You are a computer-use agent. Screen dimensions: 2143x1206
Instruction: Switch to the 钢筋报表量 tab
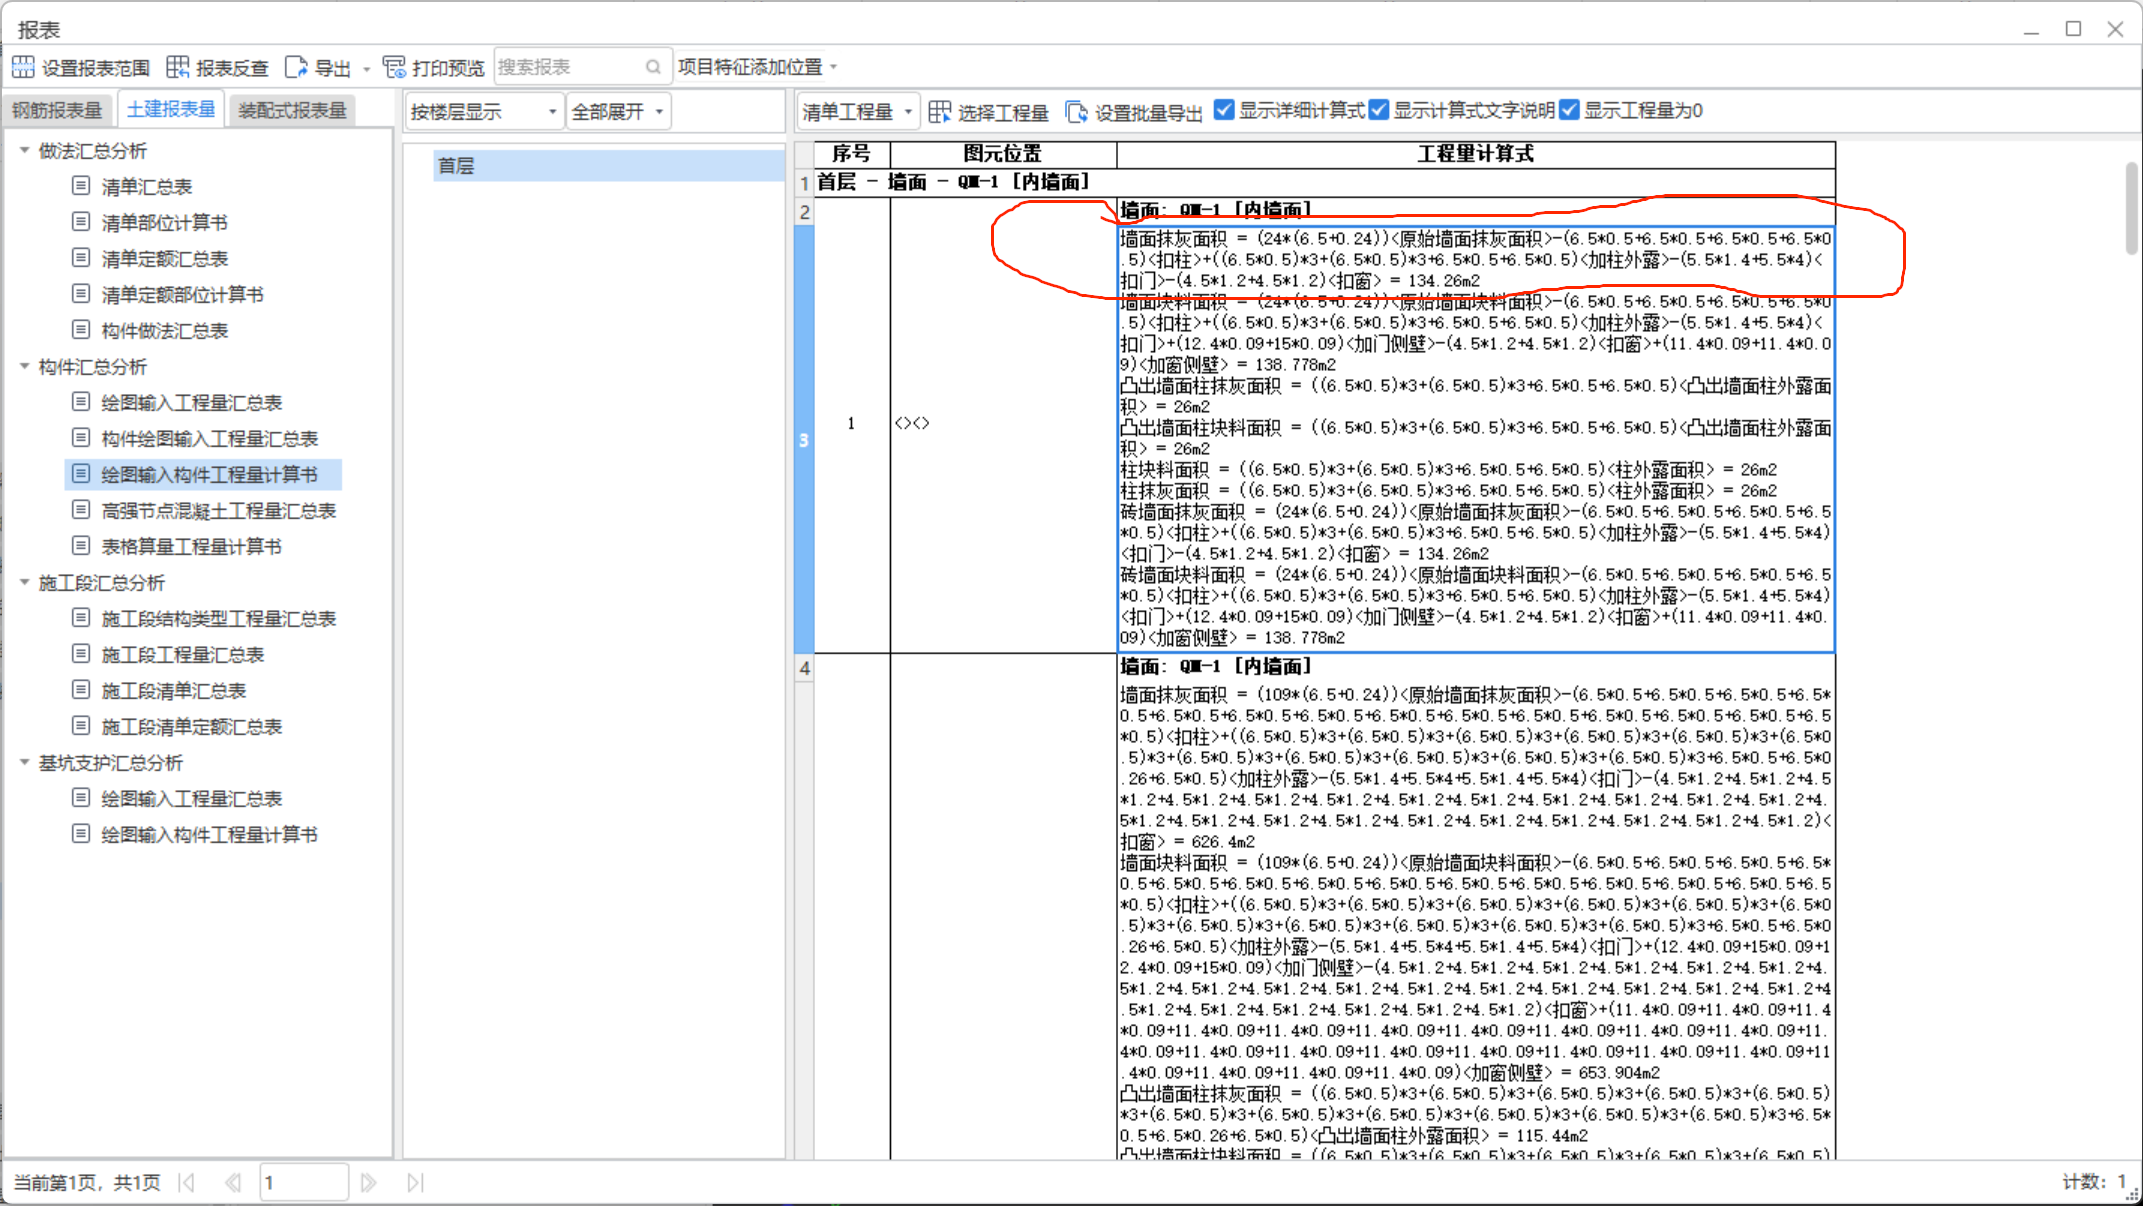point(57,110)
